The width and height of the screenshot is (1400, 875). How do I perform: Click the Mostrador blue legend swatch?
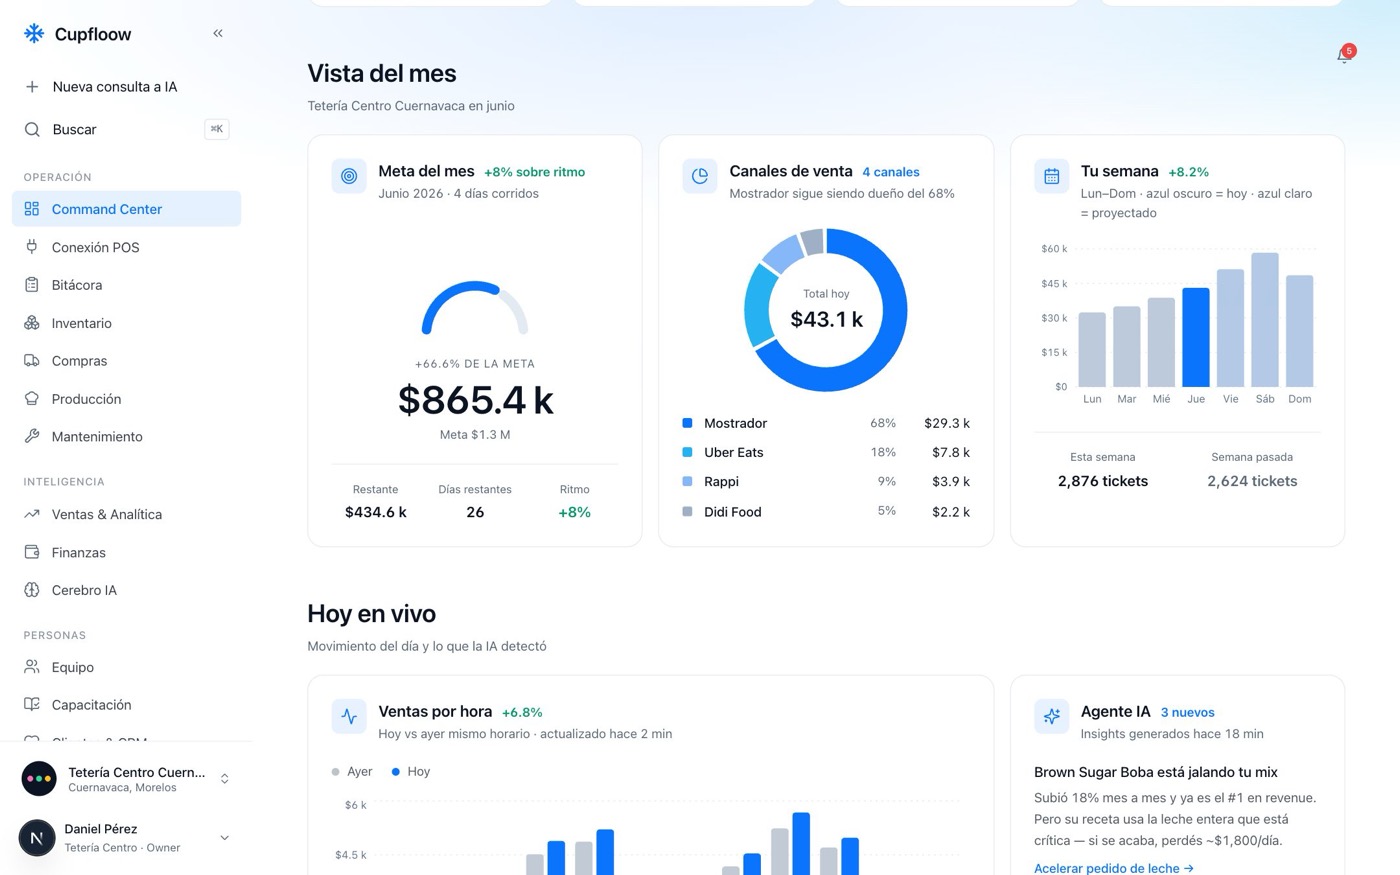(x=687, y=423)
